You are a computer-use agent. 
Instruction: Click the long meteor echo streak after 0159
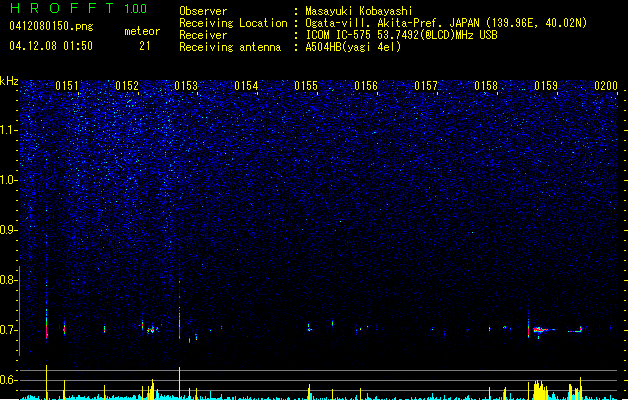tap(544, 330)
